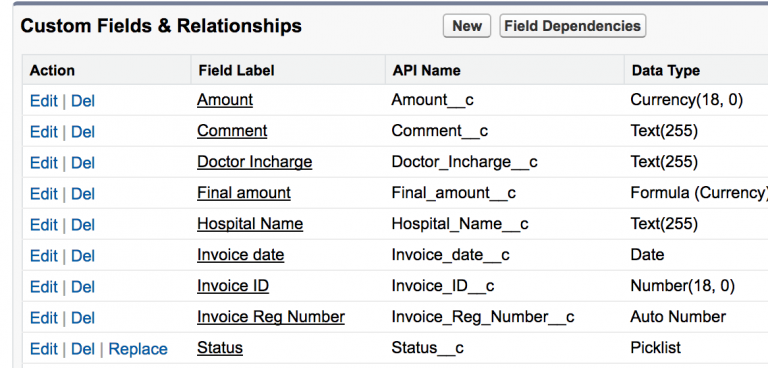Open Field Dependencies
The width and height of the screenshot is (768, 368).
(x=573, y=26)
